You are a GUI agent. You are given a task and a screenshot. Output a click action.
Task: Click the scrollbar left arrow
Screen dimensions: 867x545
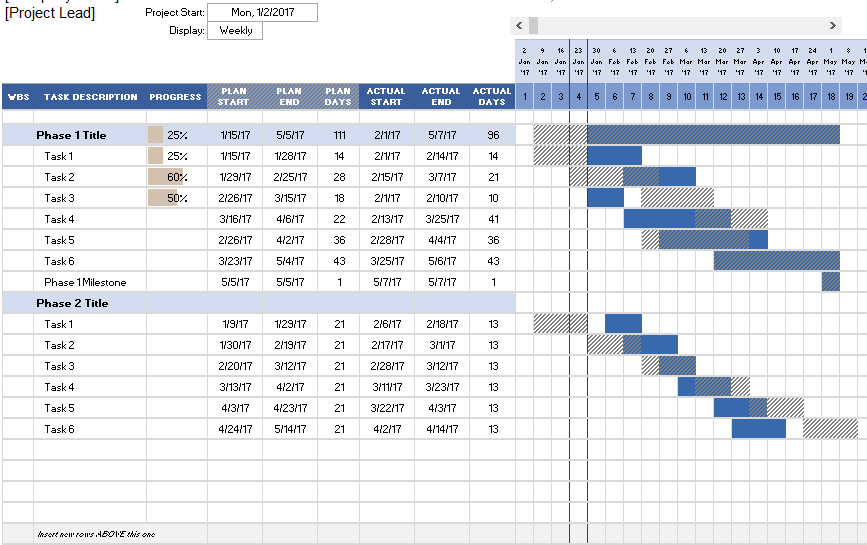click(x=519, y=25)
